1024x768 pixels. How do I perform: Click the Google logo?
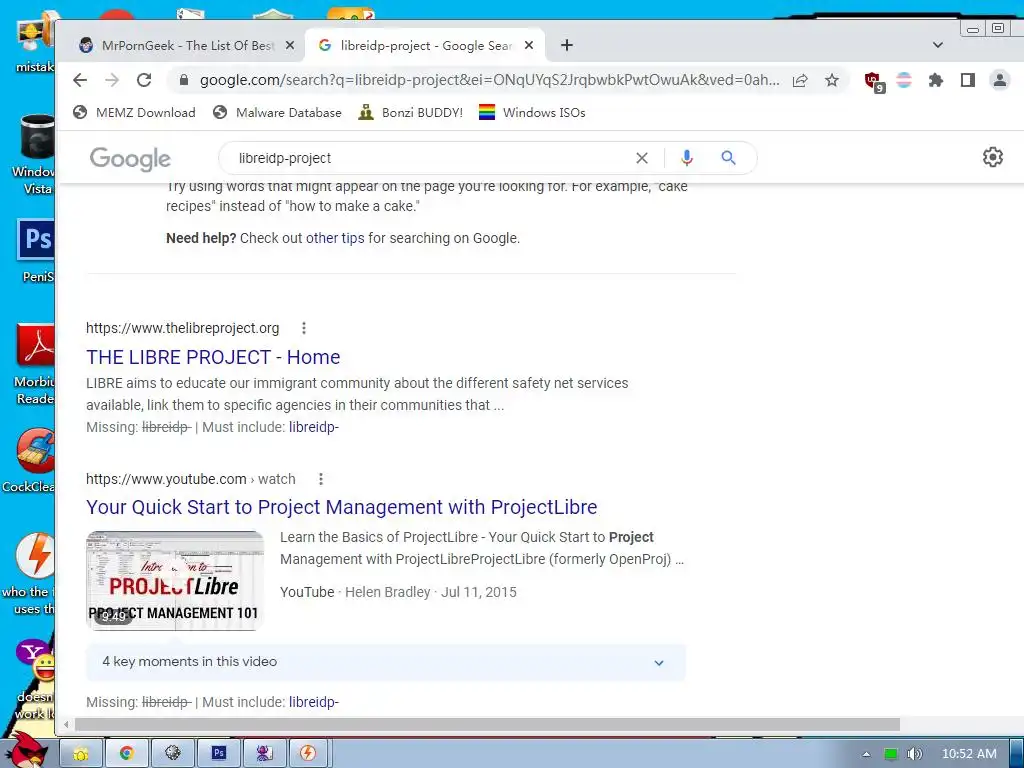click(x=131, y=159)
